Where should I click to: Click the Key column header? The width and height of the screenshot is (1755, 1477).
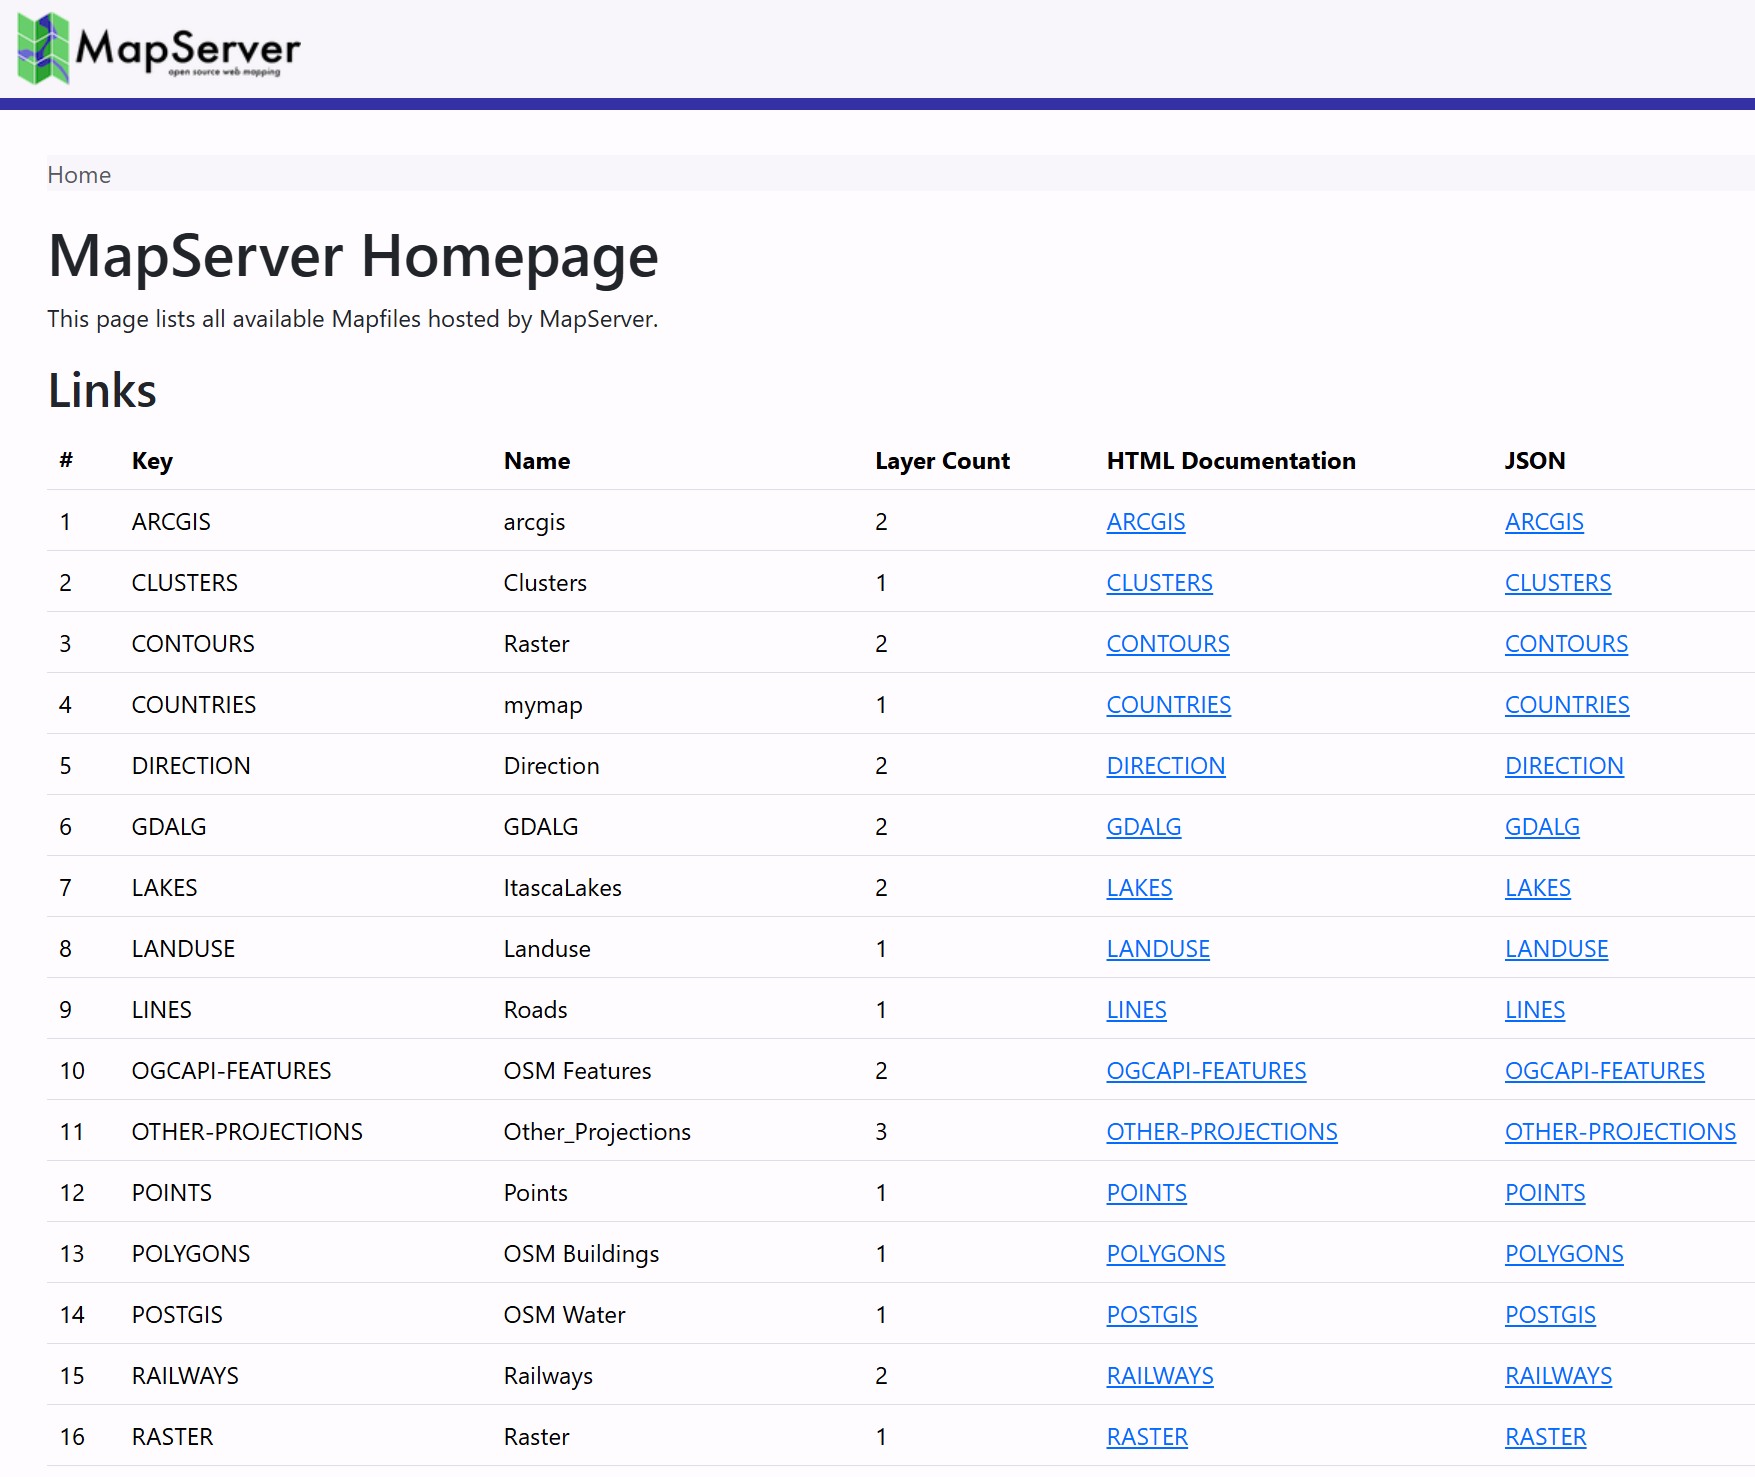click(x=152, y=461)
